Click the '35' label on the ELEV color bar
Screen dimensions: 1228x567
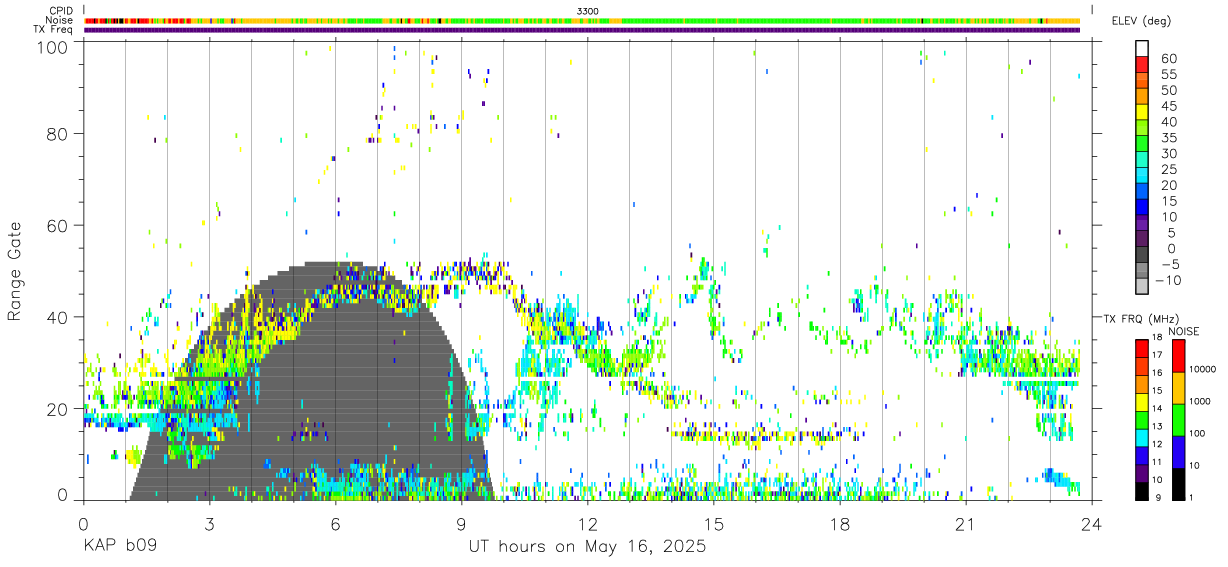click(1169, 138)
